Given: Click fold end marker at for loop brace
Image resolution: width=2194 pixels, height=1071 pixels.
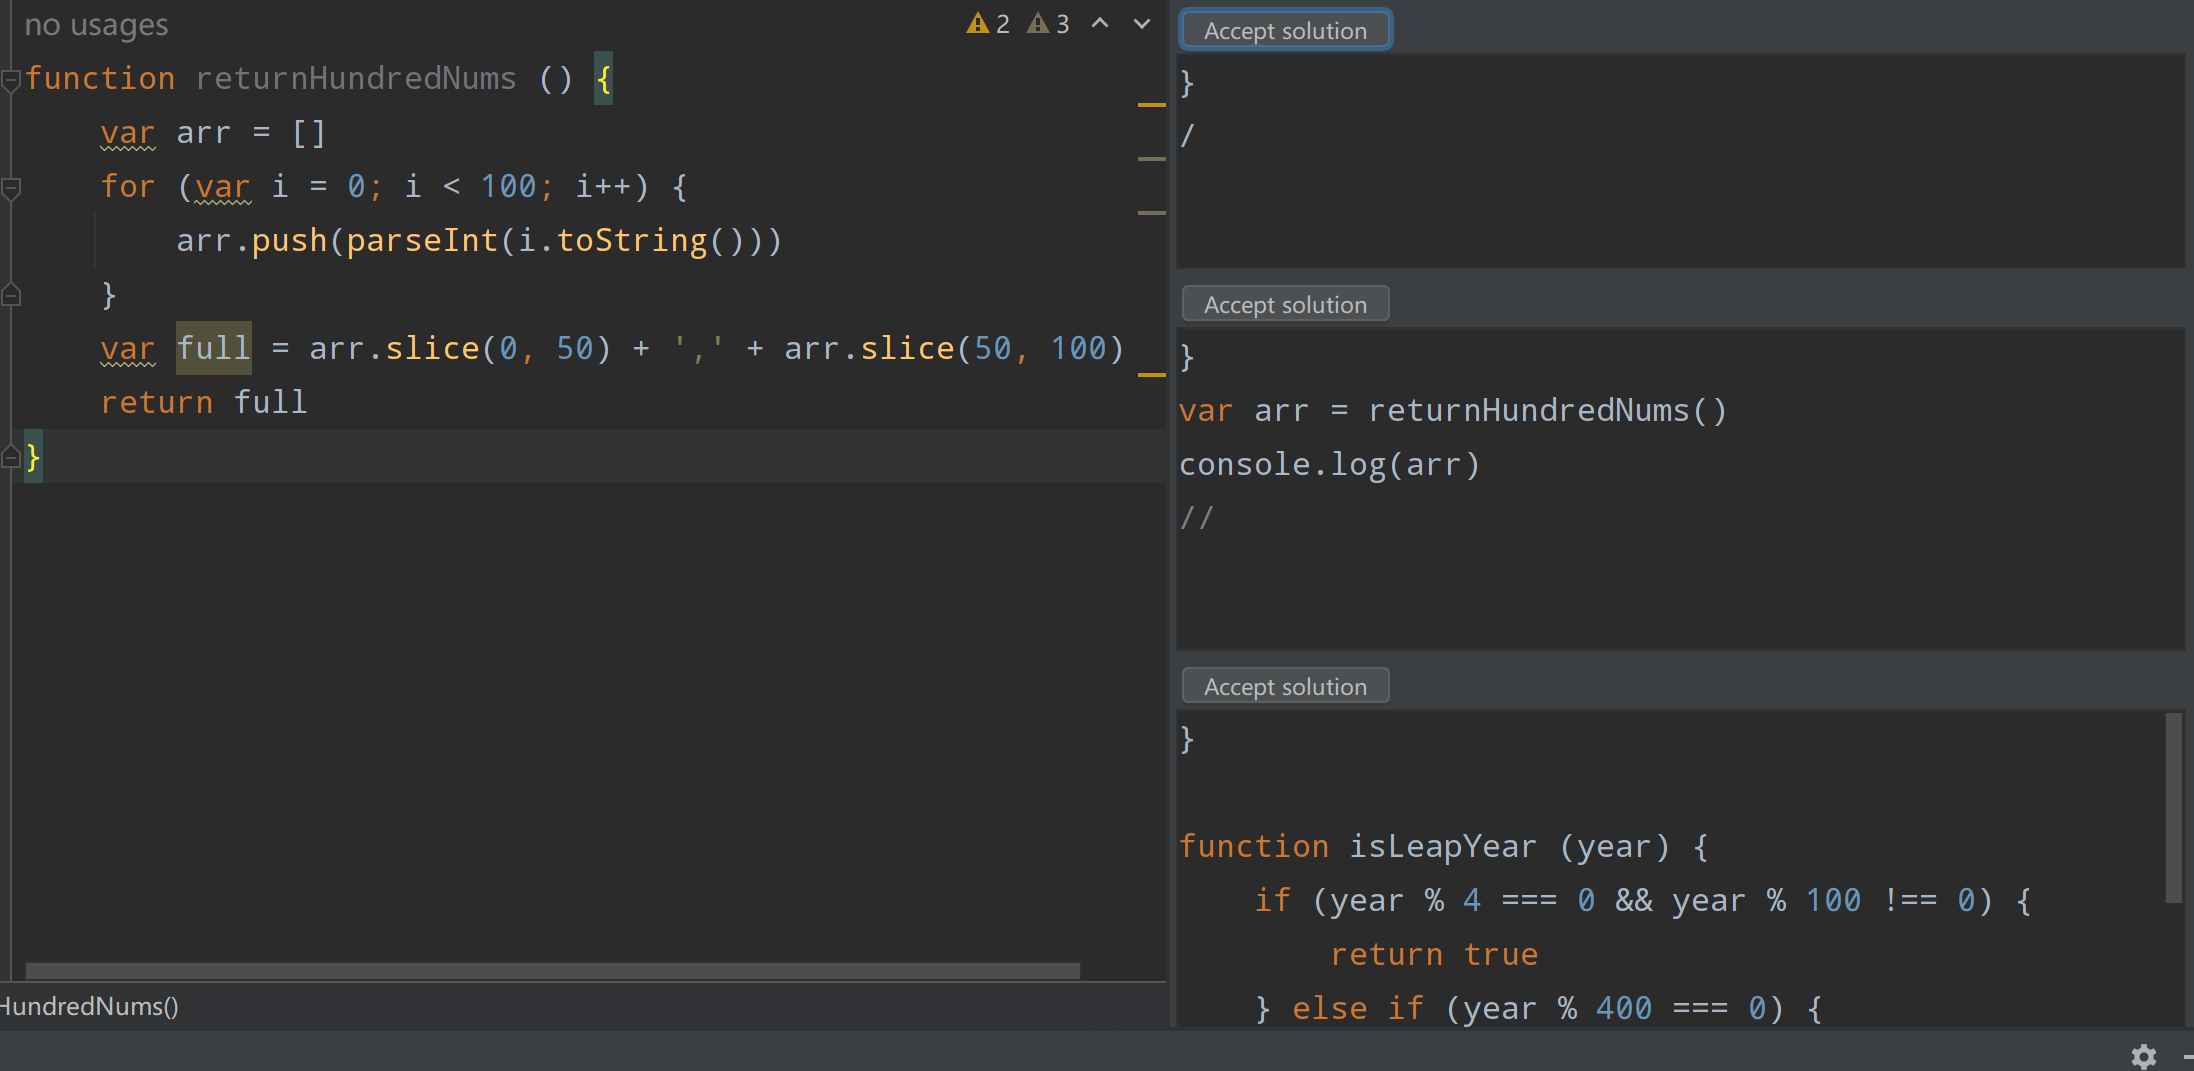Looking at the screenshot, I should [11, 296].
